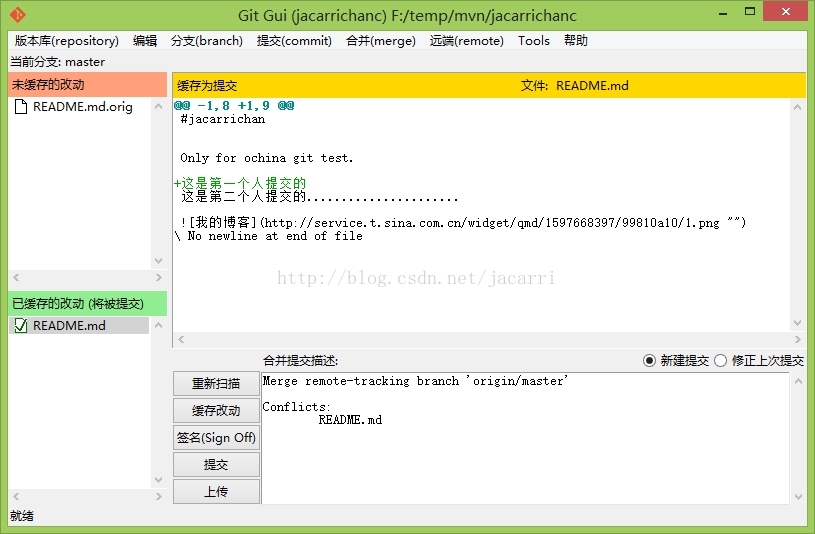Click the '#jacarrichan' line in the diff
Viewport: 815px width, 534px height.
tap(222, 119)
